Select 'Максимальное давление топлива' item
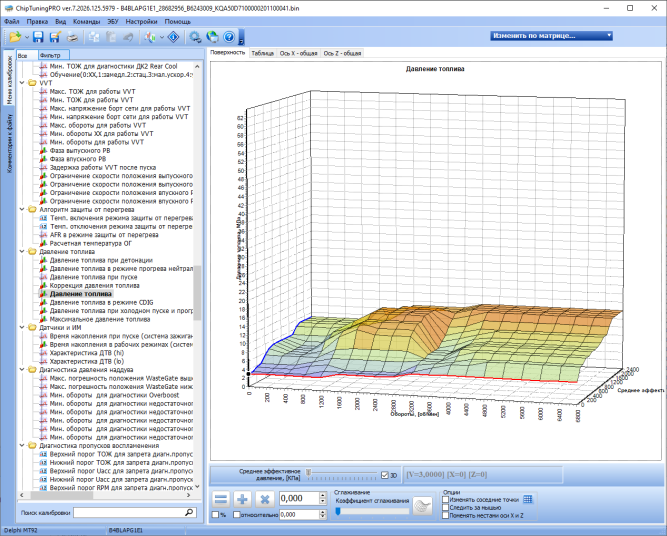The height and width of the screenshot is (536, 667). tap(100, 319)
